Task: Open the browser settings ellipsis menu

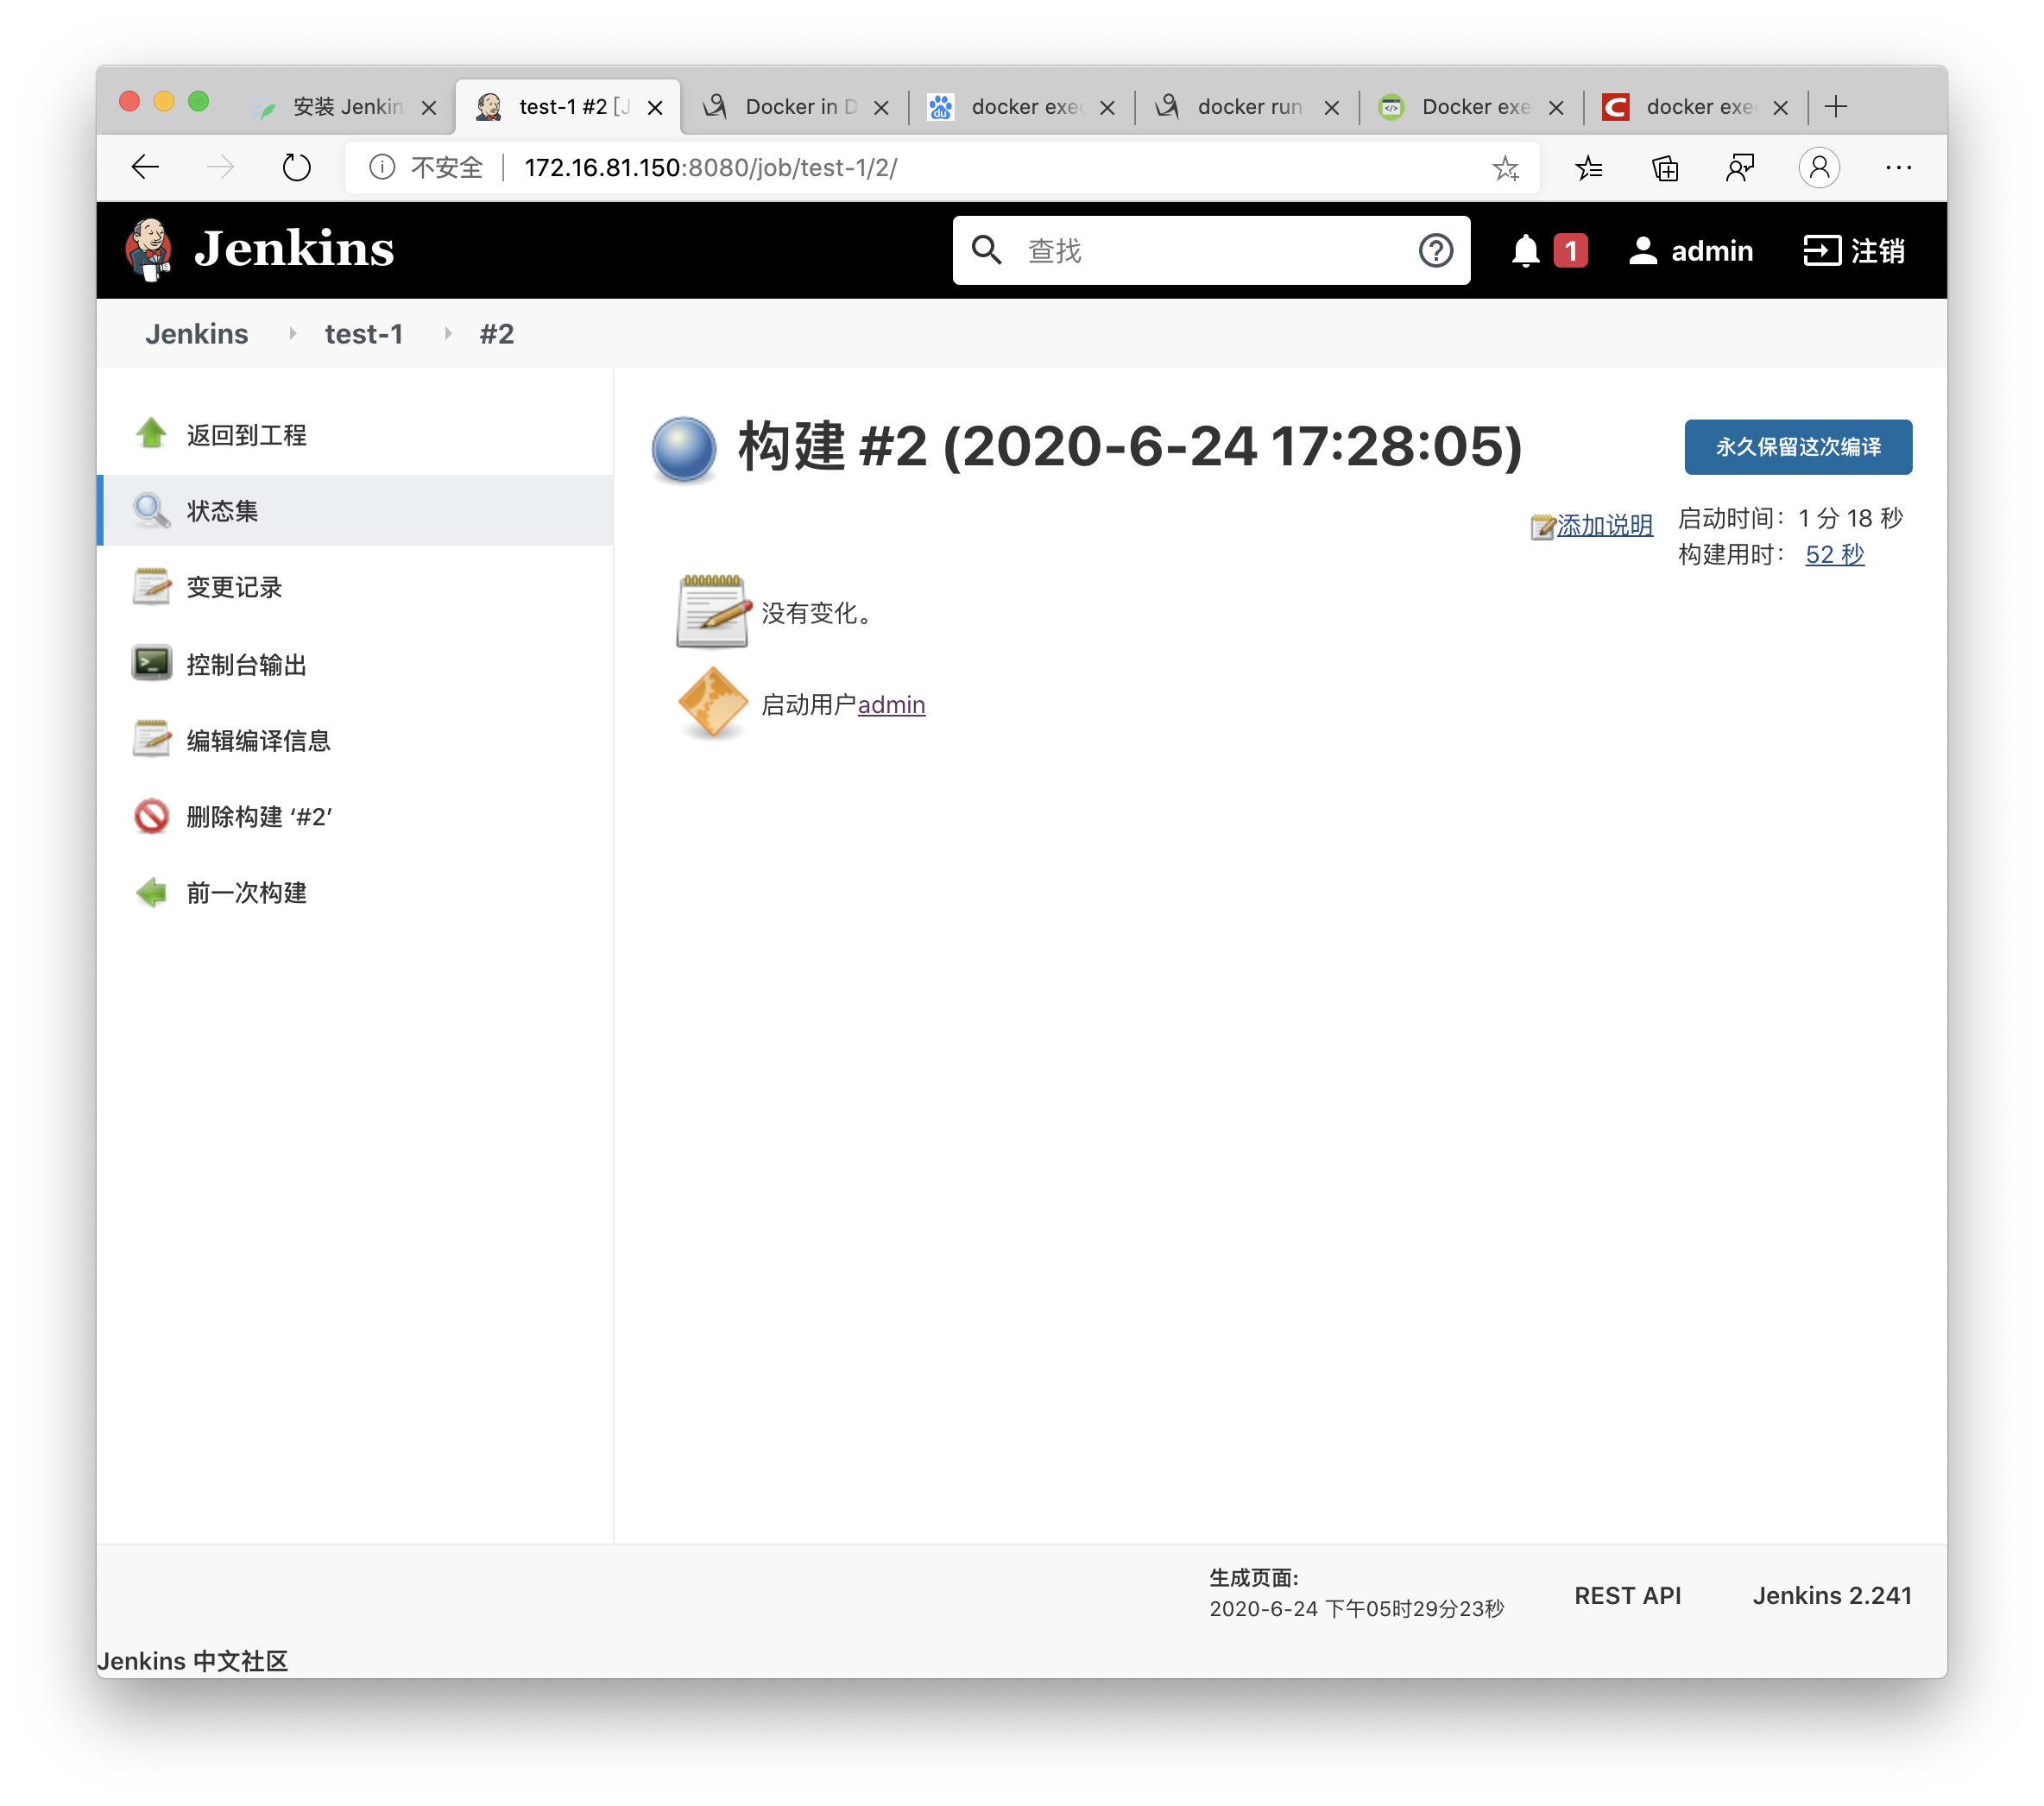Action: click(x=1898, y=167)
